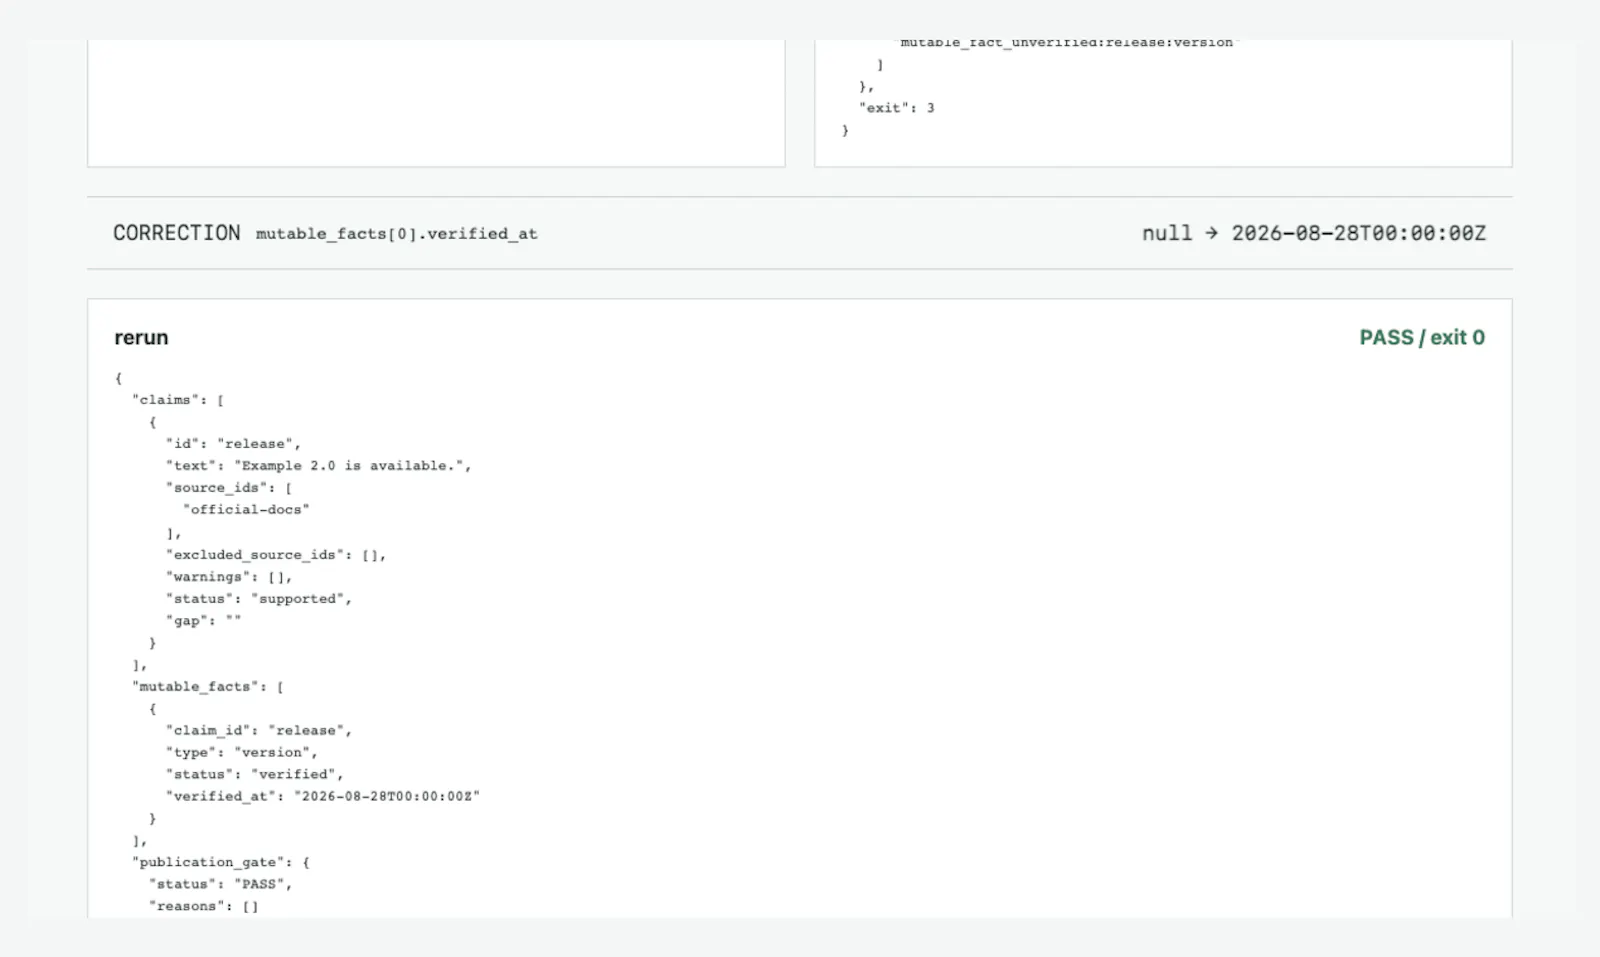Select the "source_ids": [ line

[x=229, y=488]
